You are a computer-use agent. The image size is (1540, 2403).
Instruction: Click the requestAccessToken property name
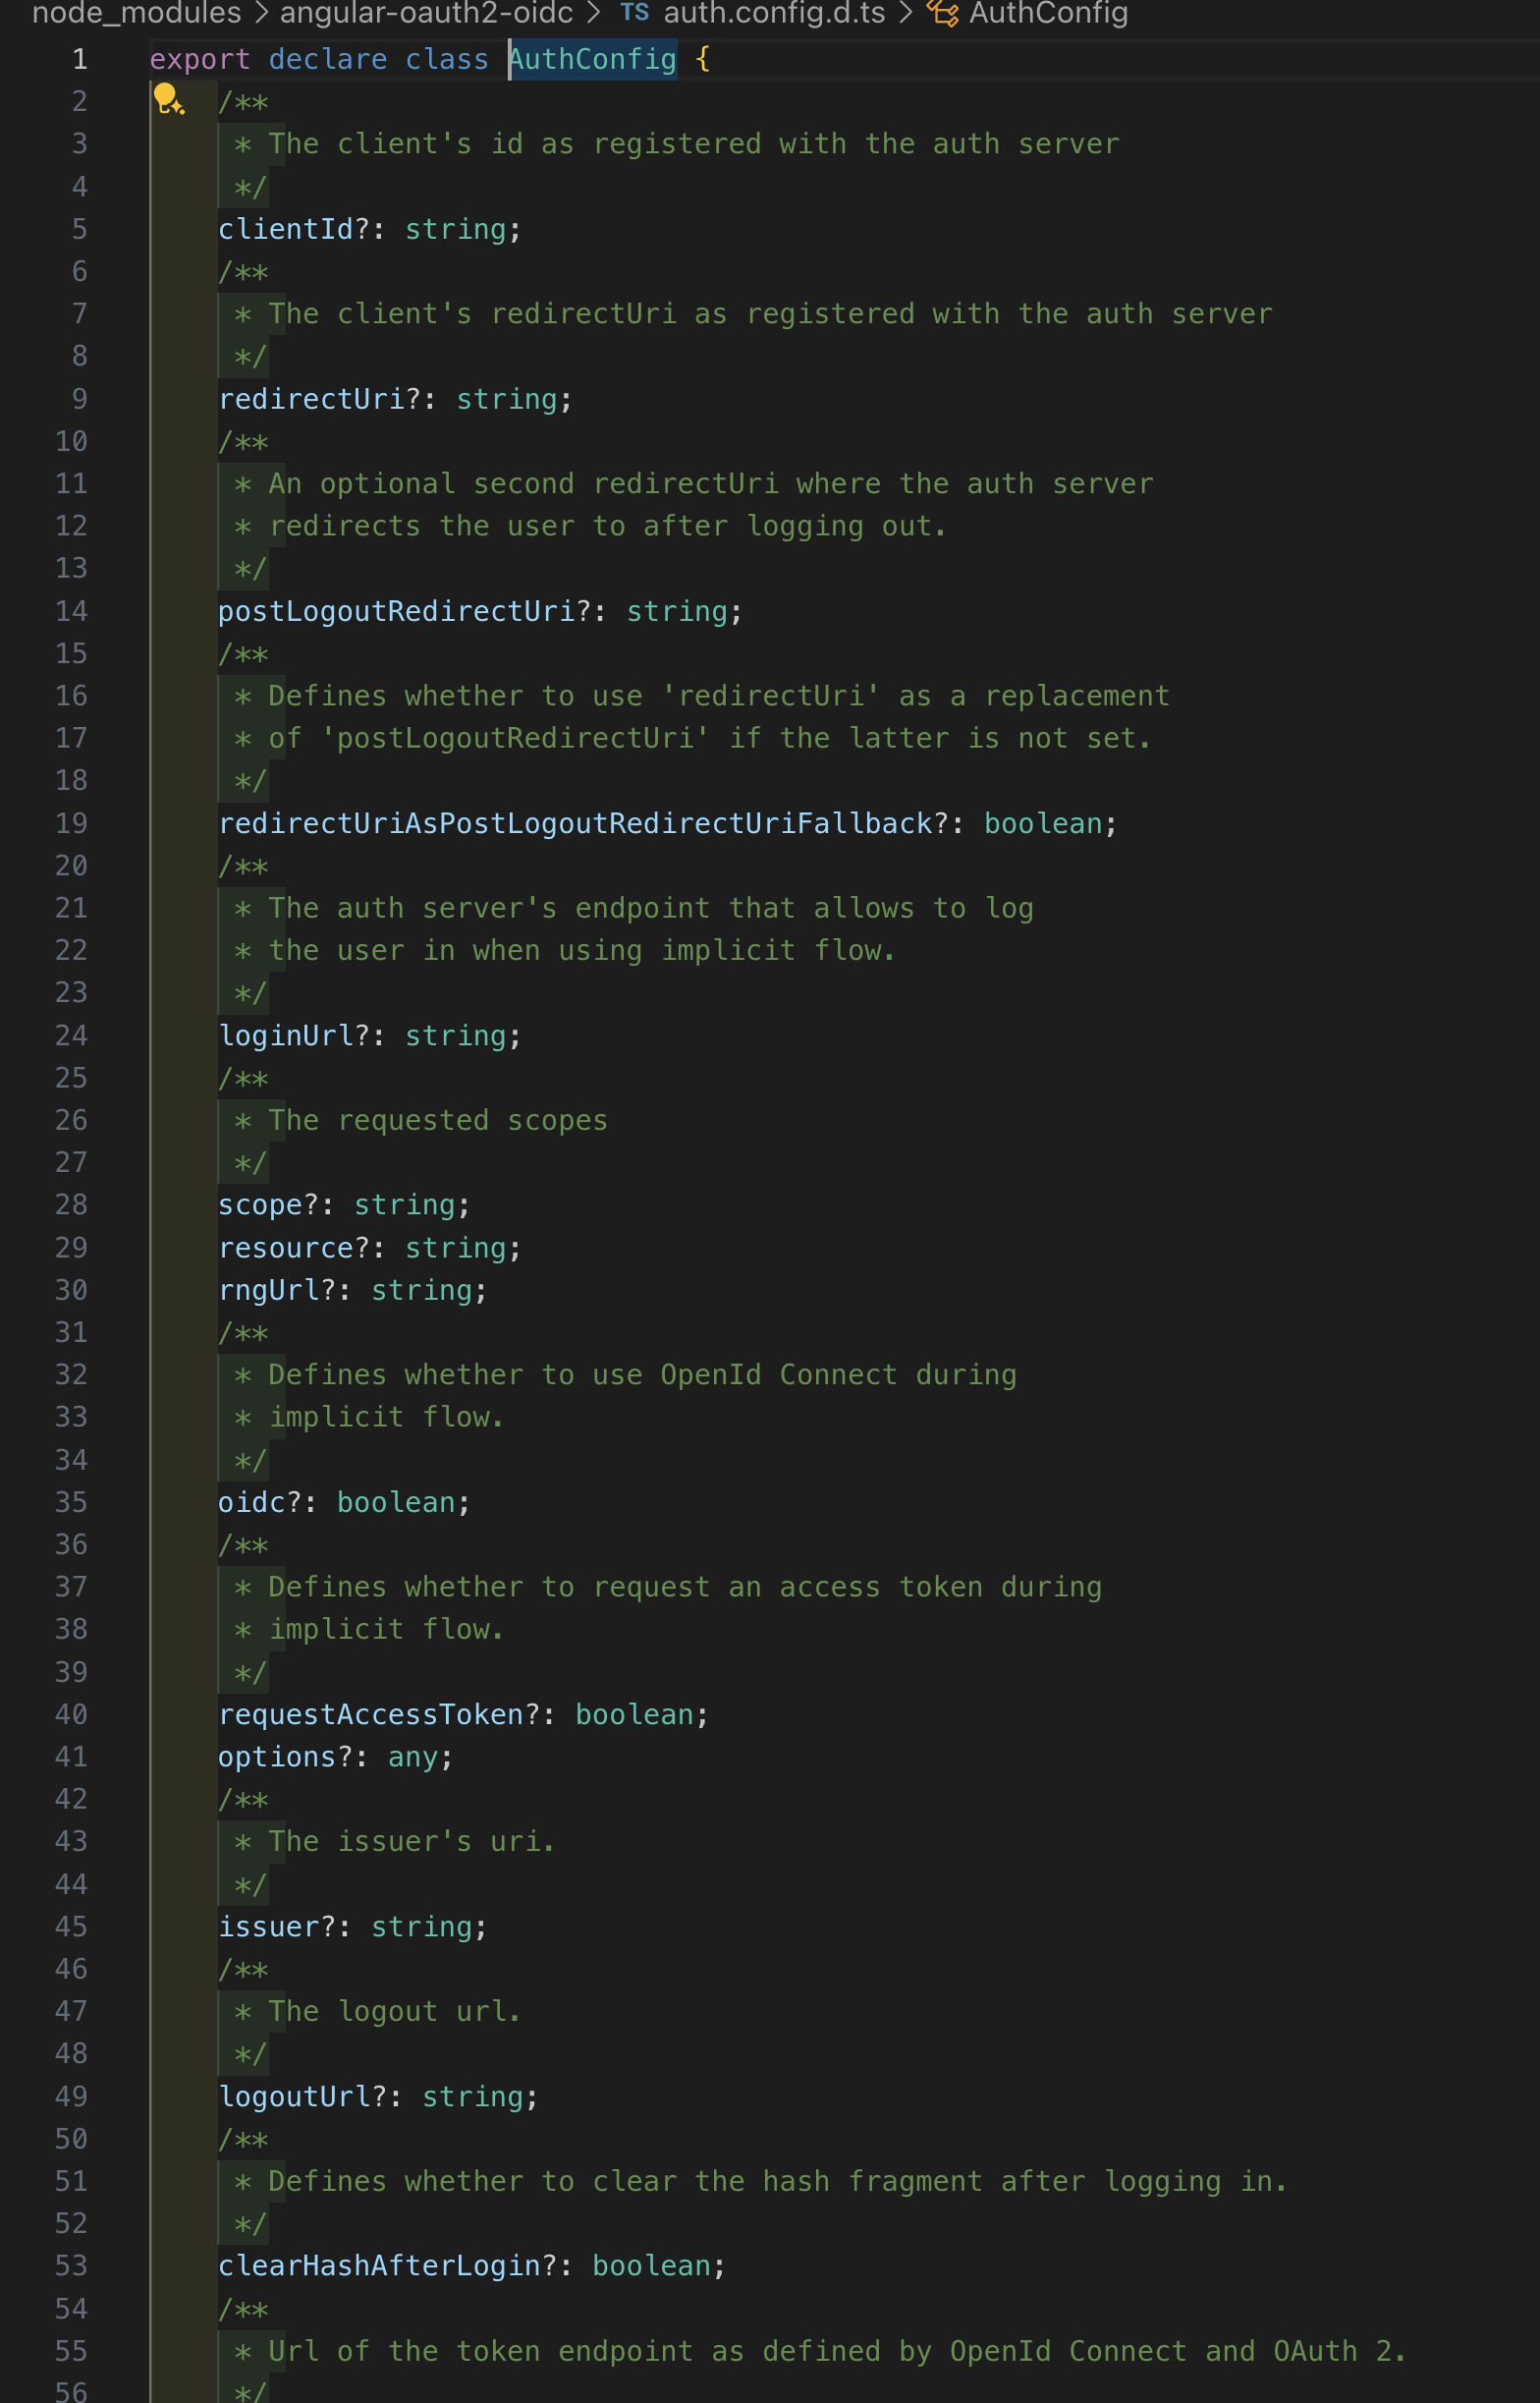(x=371, y=1714)
